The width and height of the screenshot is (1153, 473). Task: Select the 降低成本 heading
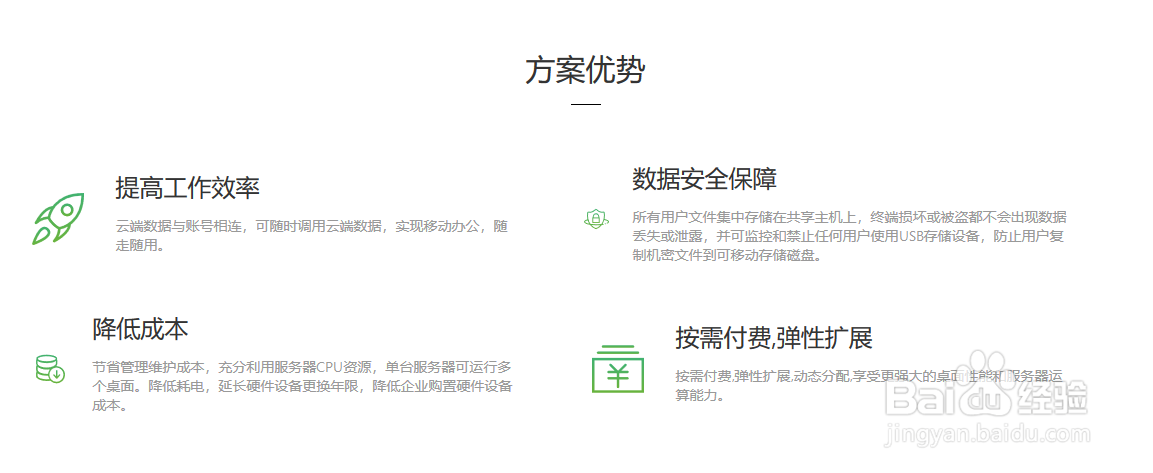tap(140, 329)
